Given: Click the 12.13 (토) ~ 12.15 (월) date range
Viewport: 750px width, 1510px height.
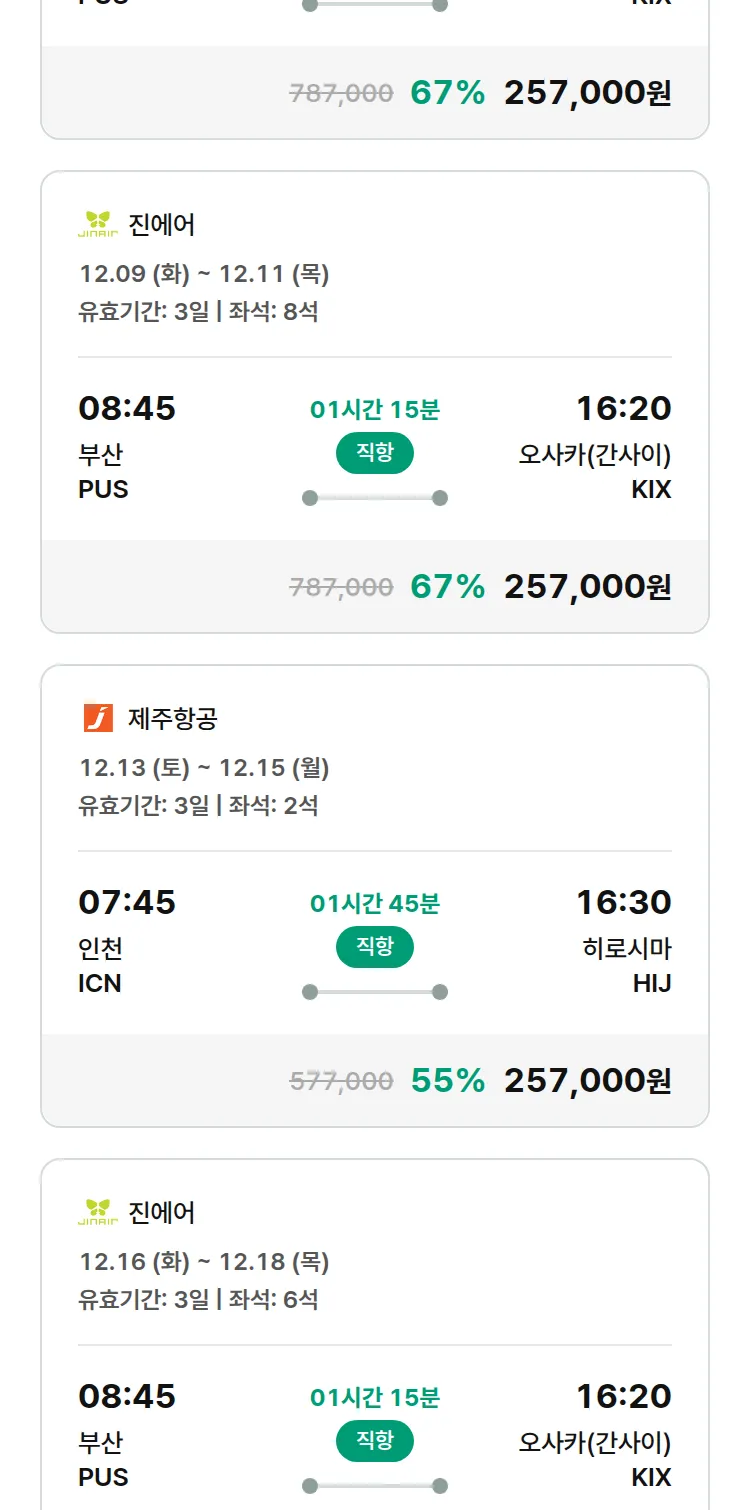Looking at the screenshot, I should pos(204,768).
